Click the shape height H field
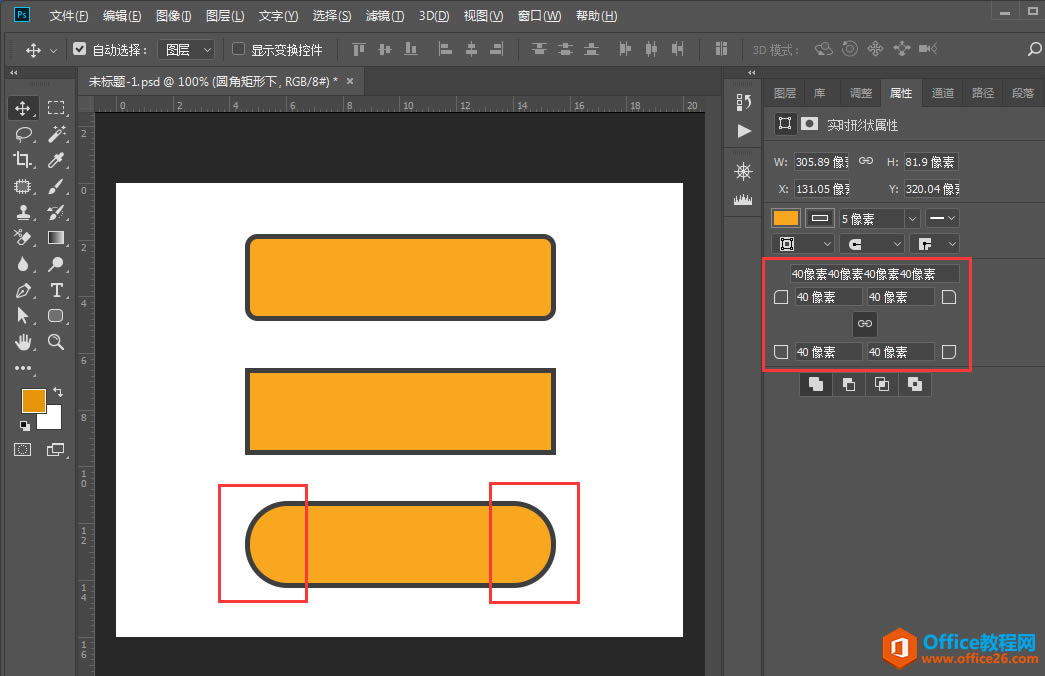Image resolution: width=1045 pixels, height=676 pixels. [930, 162]
